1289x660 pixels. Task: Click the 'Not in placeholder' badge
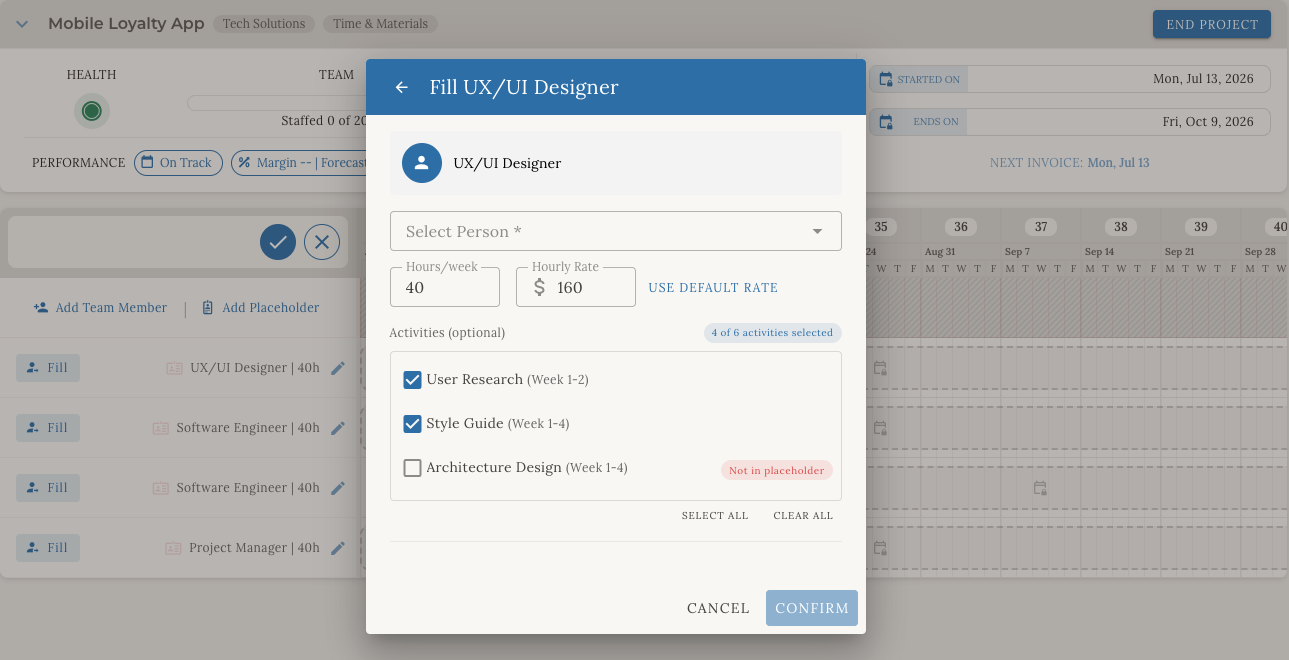[x=777, y=470]
